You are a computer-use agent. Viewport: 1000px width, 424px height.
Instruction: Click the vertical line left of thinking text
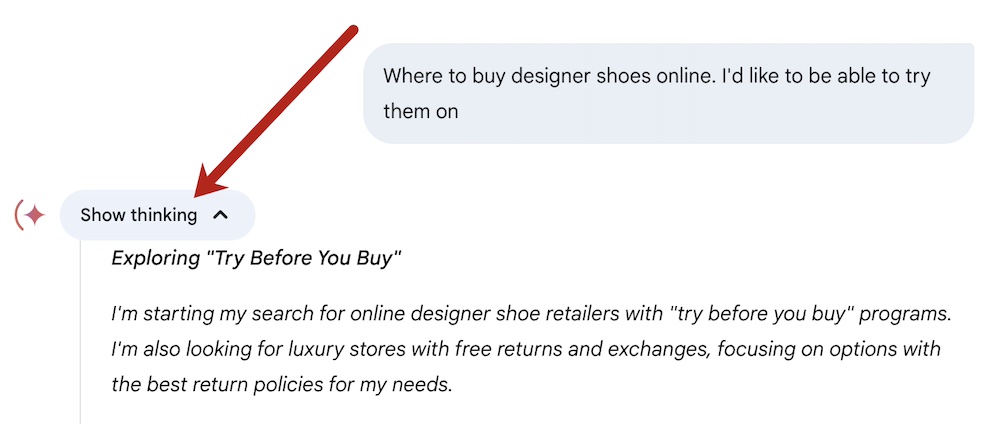pyautogui.click(x=80, y=330)
